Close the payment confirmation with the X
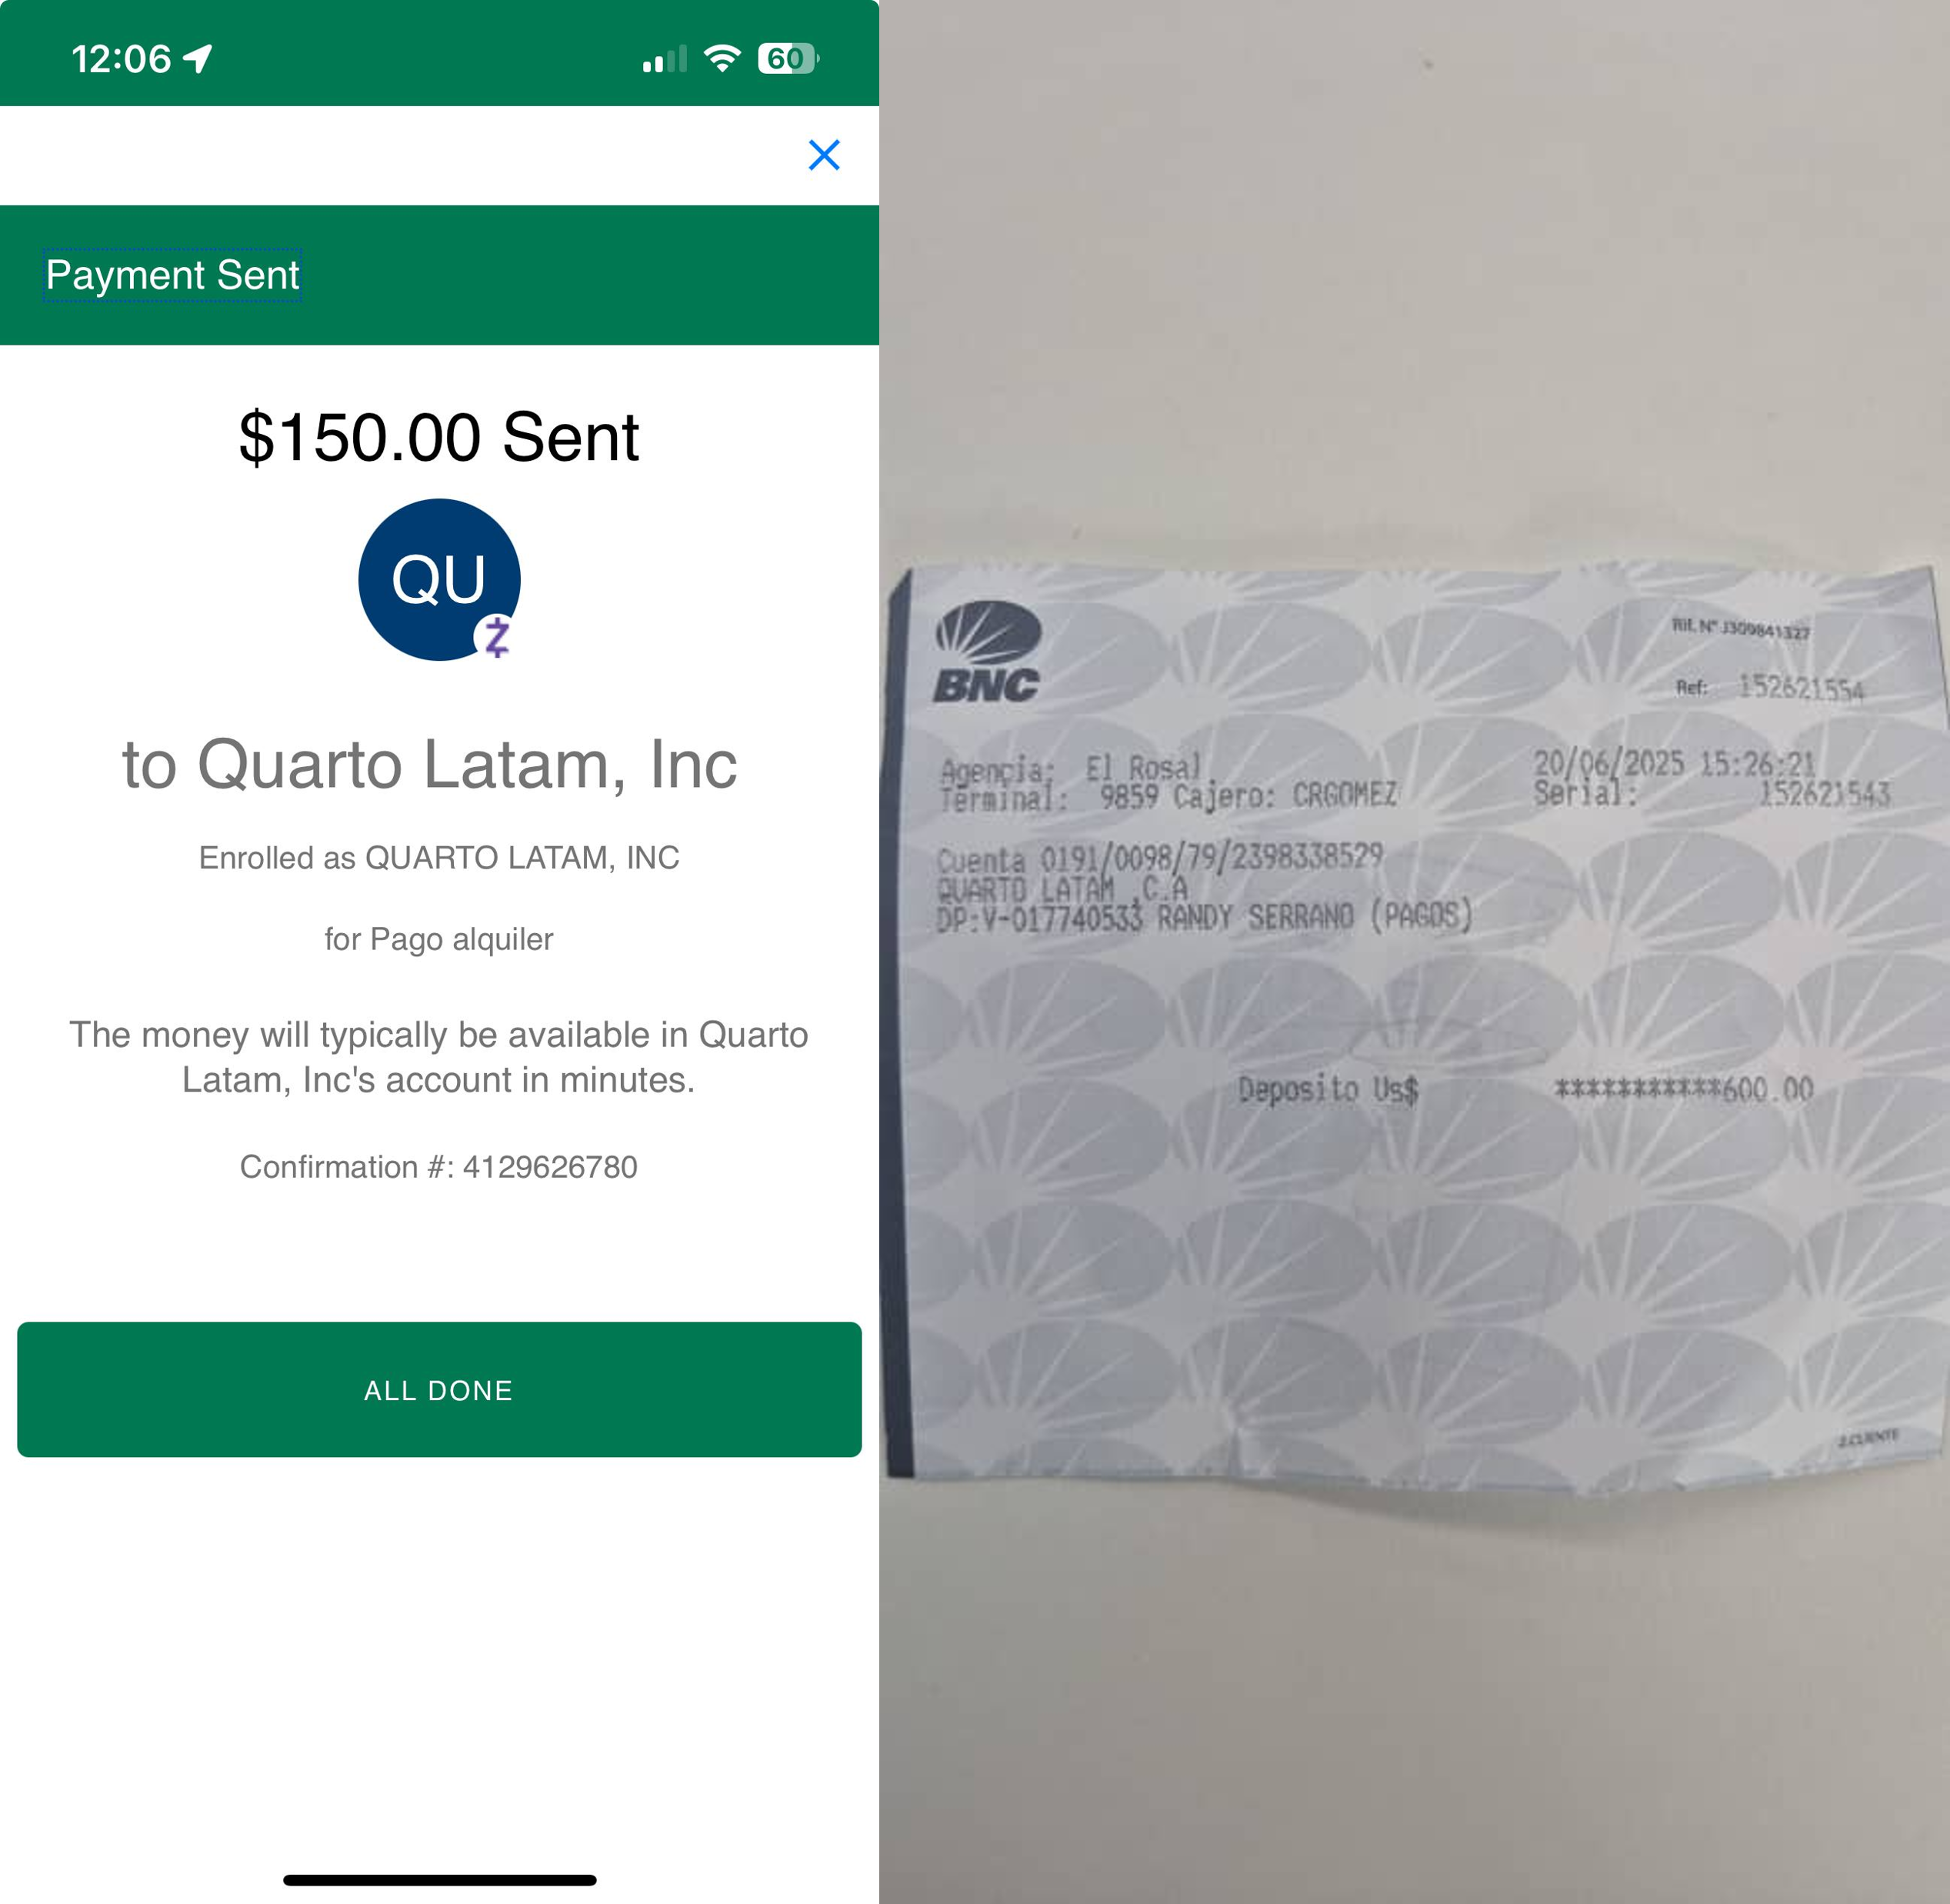 [824, 155]
